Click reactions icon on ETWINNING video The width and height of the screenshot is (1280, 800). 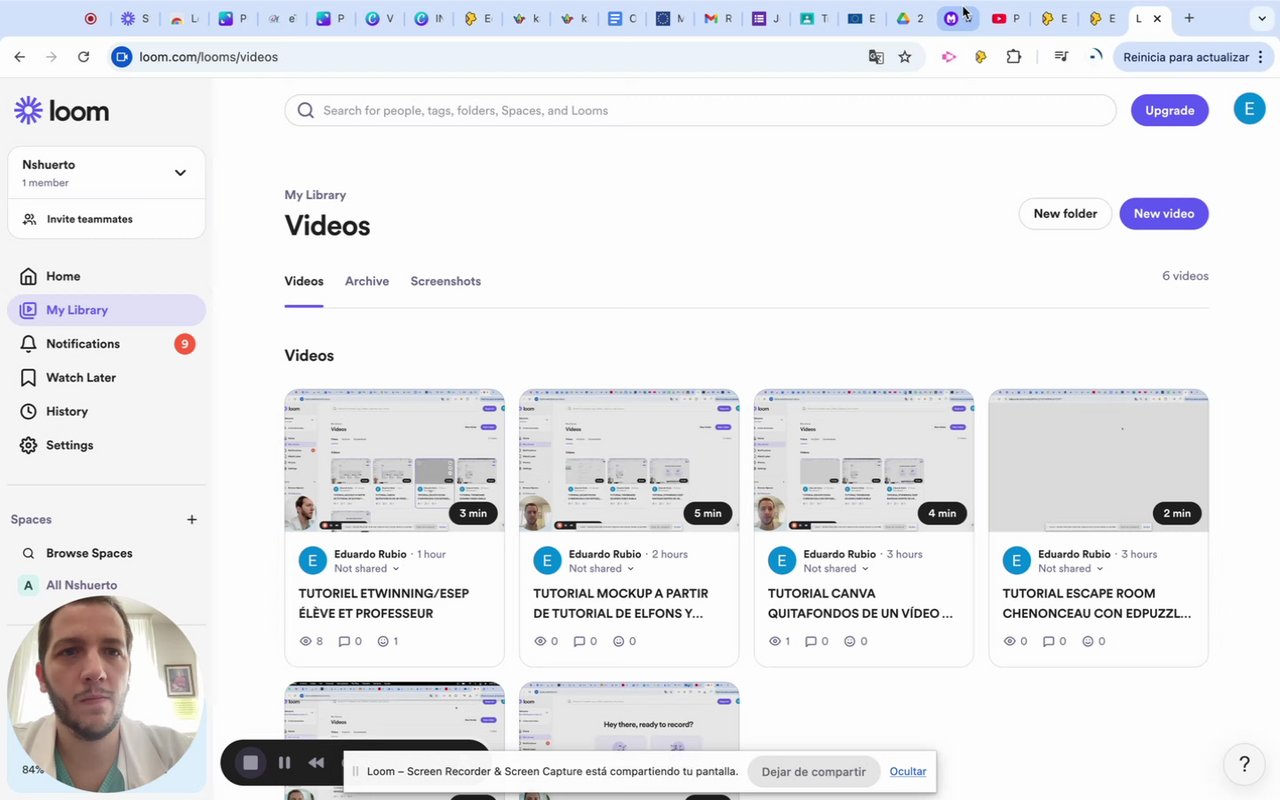pyautogui.click(x=383, y=642)
